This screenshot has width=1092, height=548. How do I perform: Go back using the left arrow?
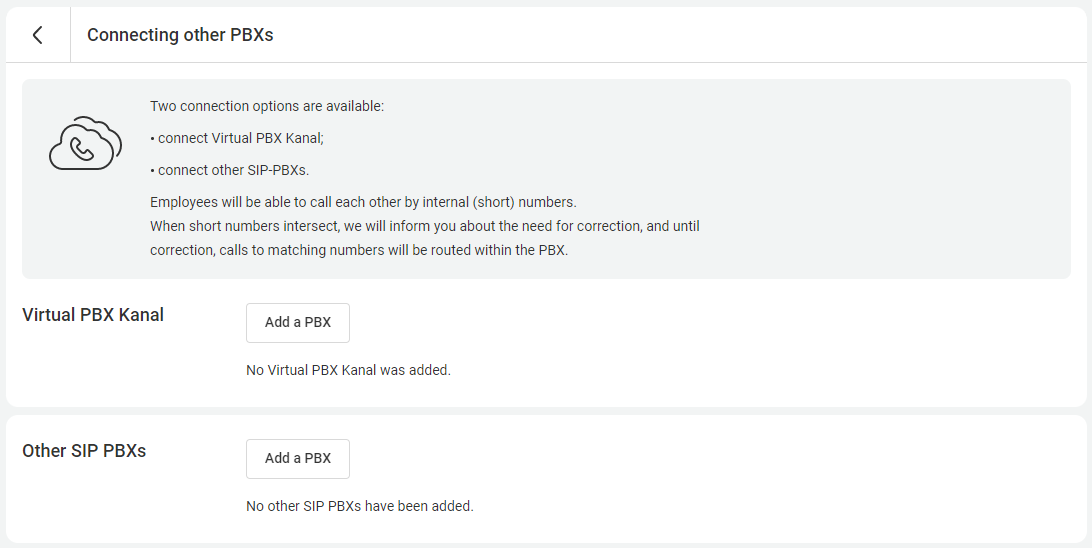(37, 35)
